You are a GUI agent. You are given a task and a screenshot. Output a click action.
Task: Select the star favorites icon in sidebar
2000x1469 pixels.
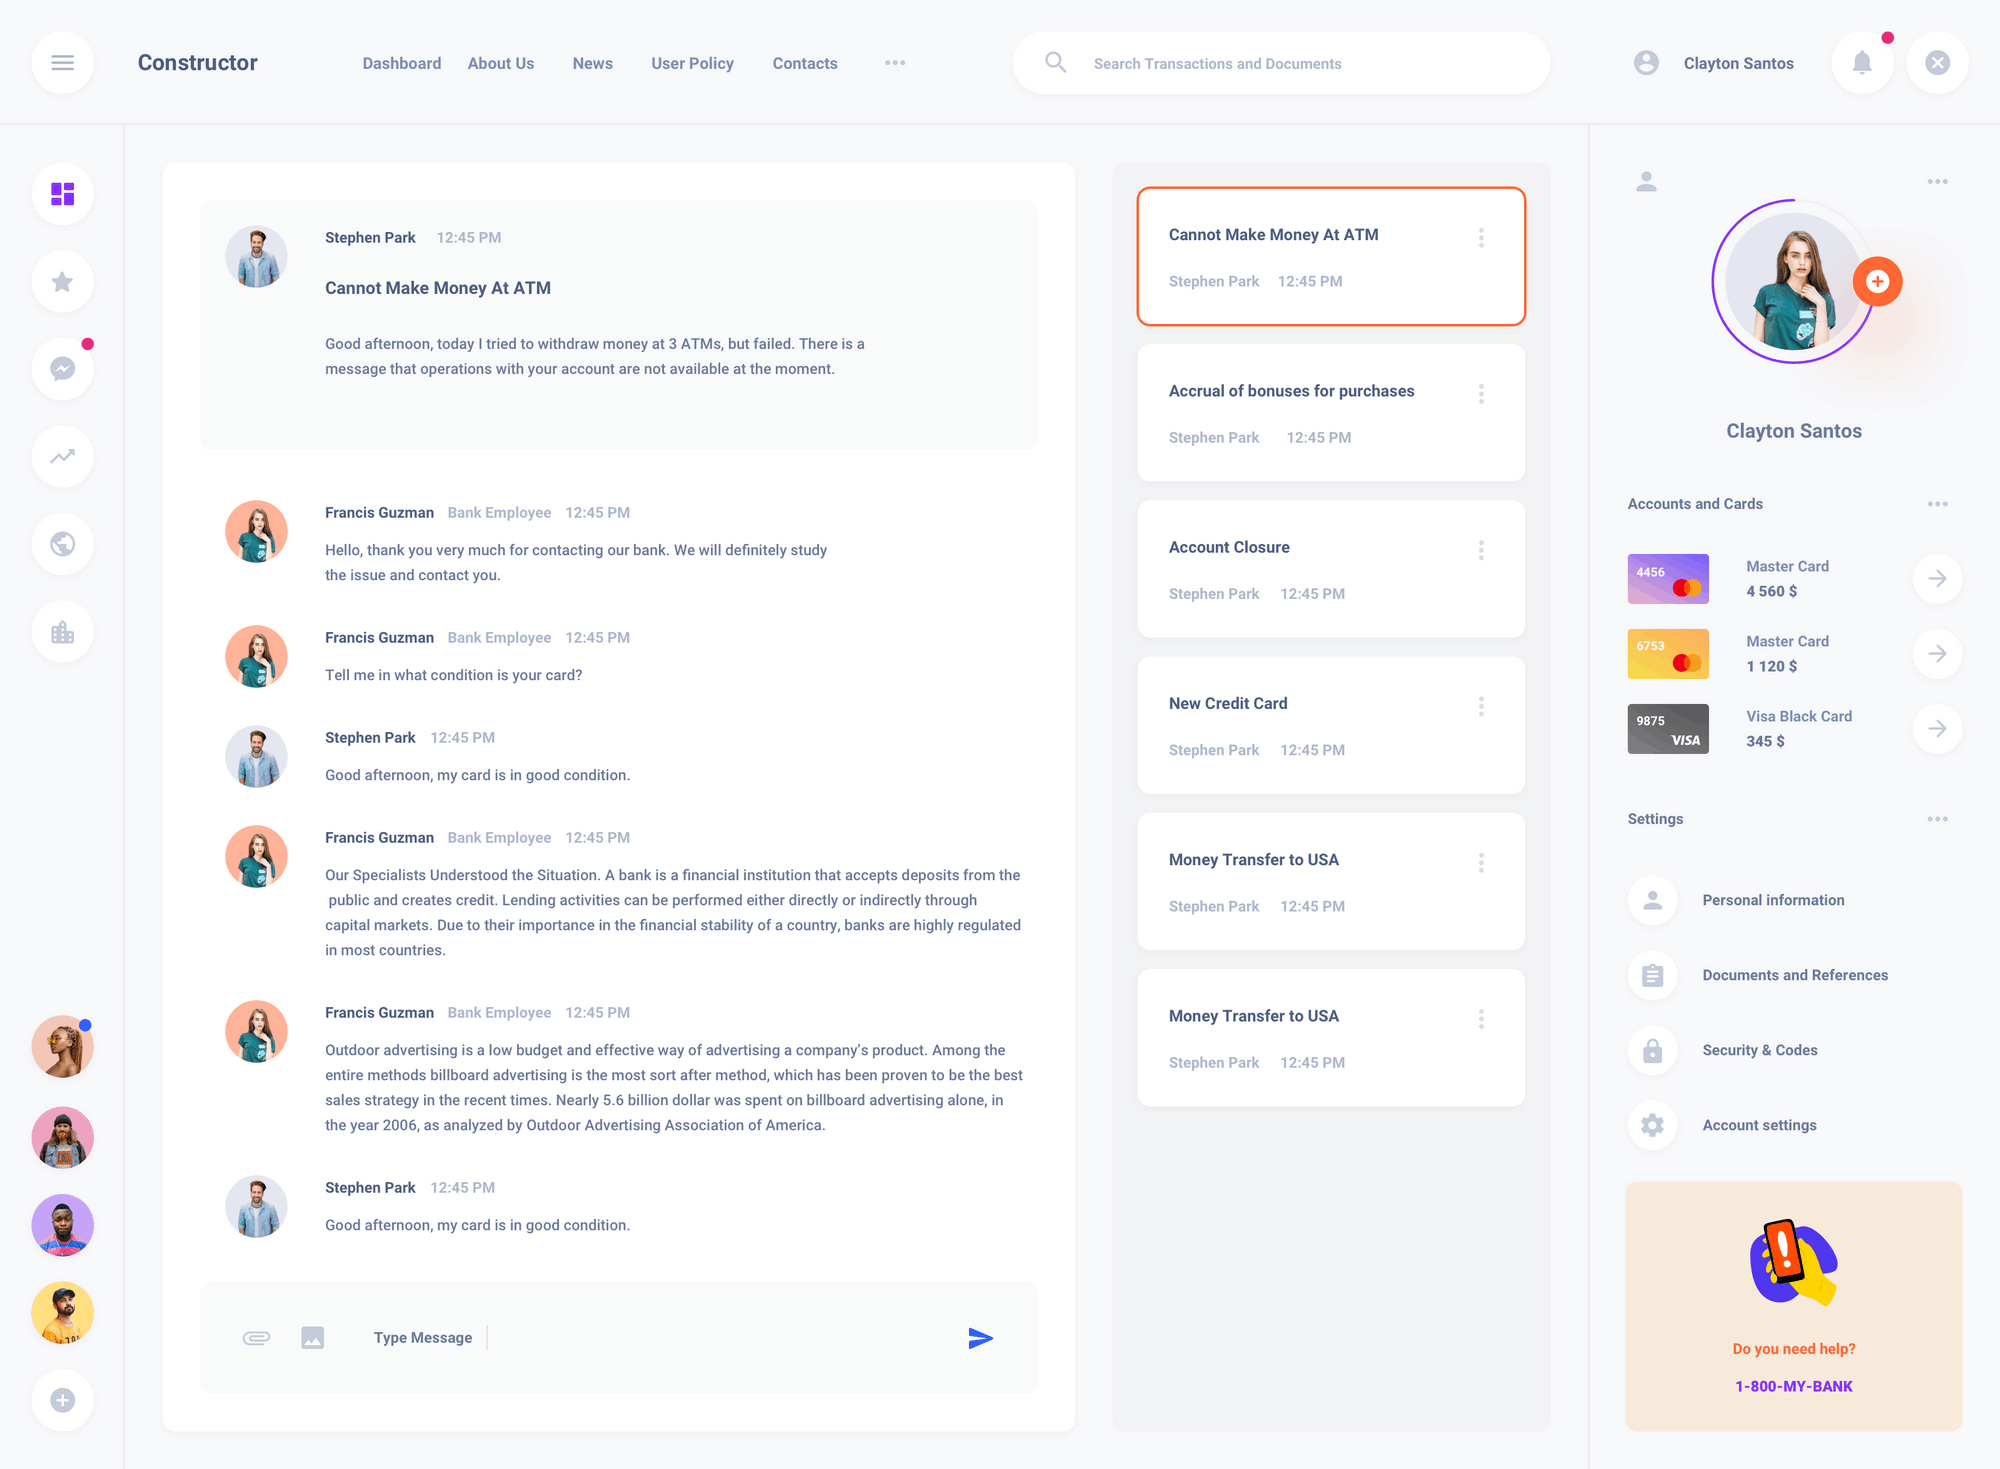point(62,282)
